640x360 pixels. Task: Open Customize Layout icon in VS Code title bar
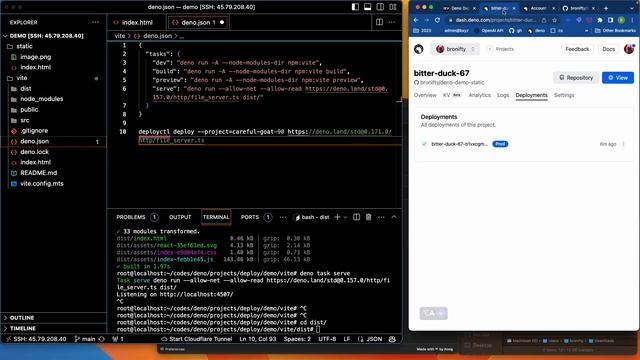tap(393, 7)
